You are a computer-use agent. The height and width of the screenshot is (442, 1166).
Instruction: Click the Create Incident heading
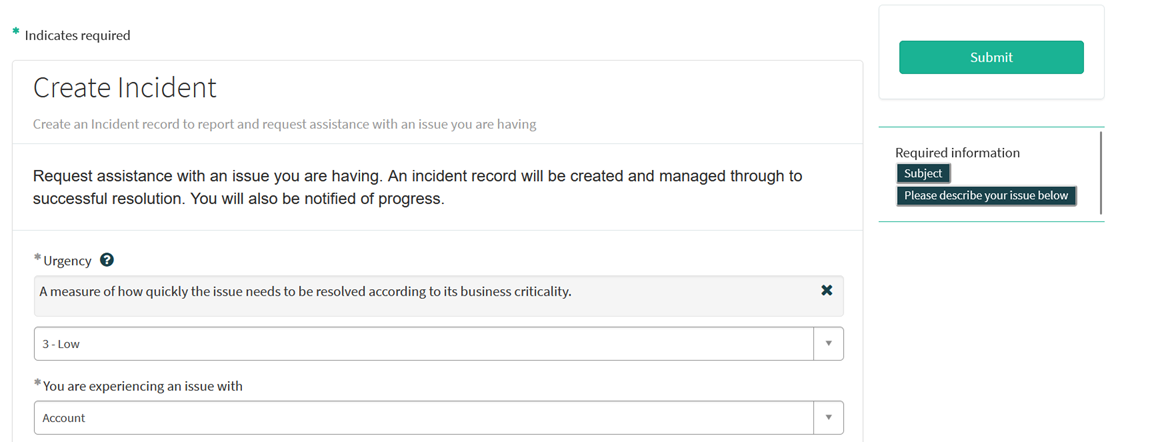(125, 88)
